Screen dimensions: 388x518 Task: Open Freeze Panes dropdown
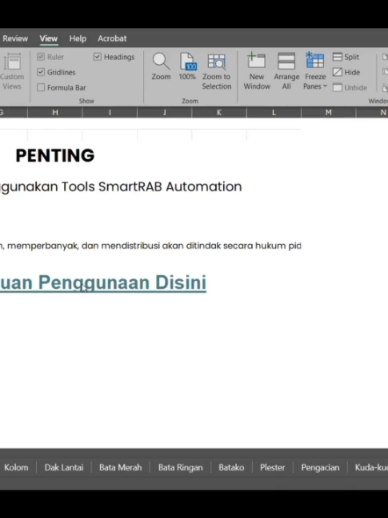[315, 71]
